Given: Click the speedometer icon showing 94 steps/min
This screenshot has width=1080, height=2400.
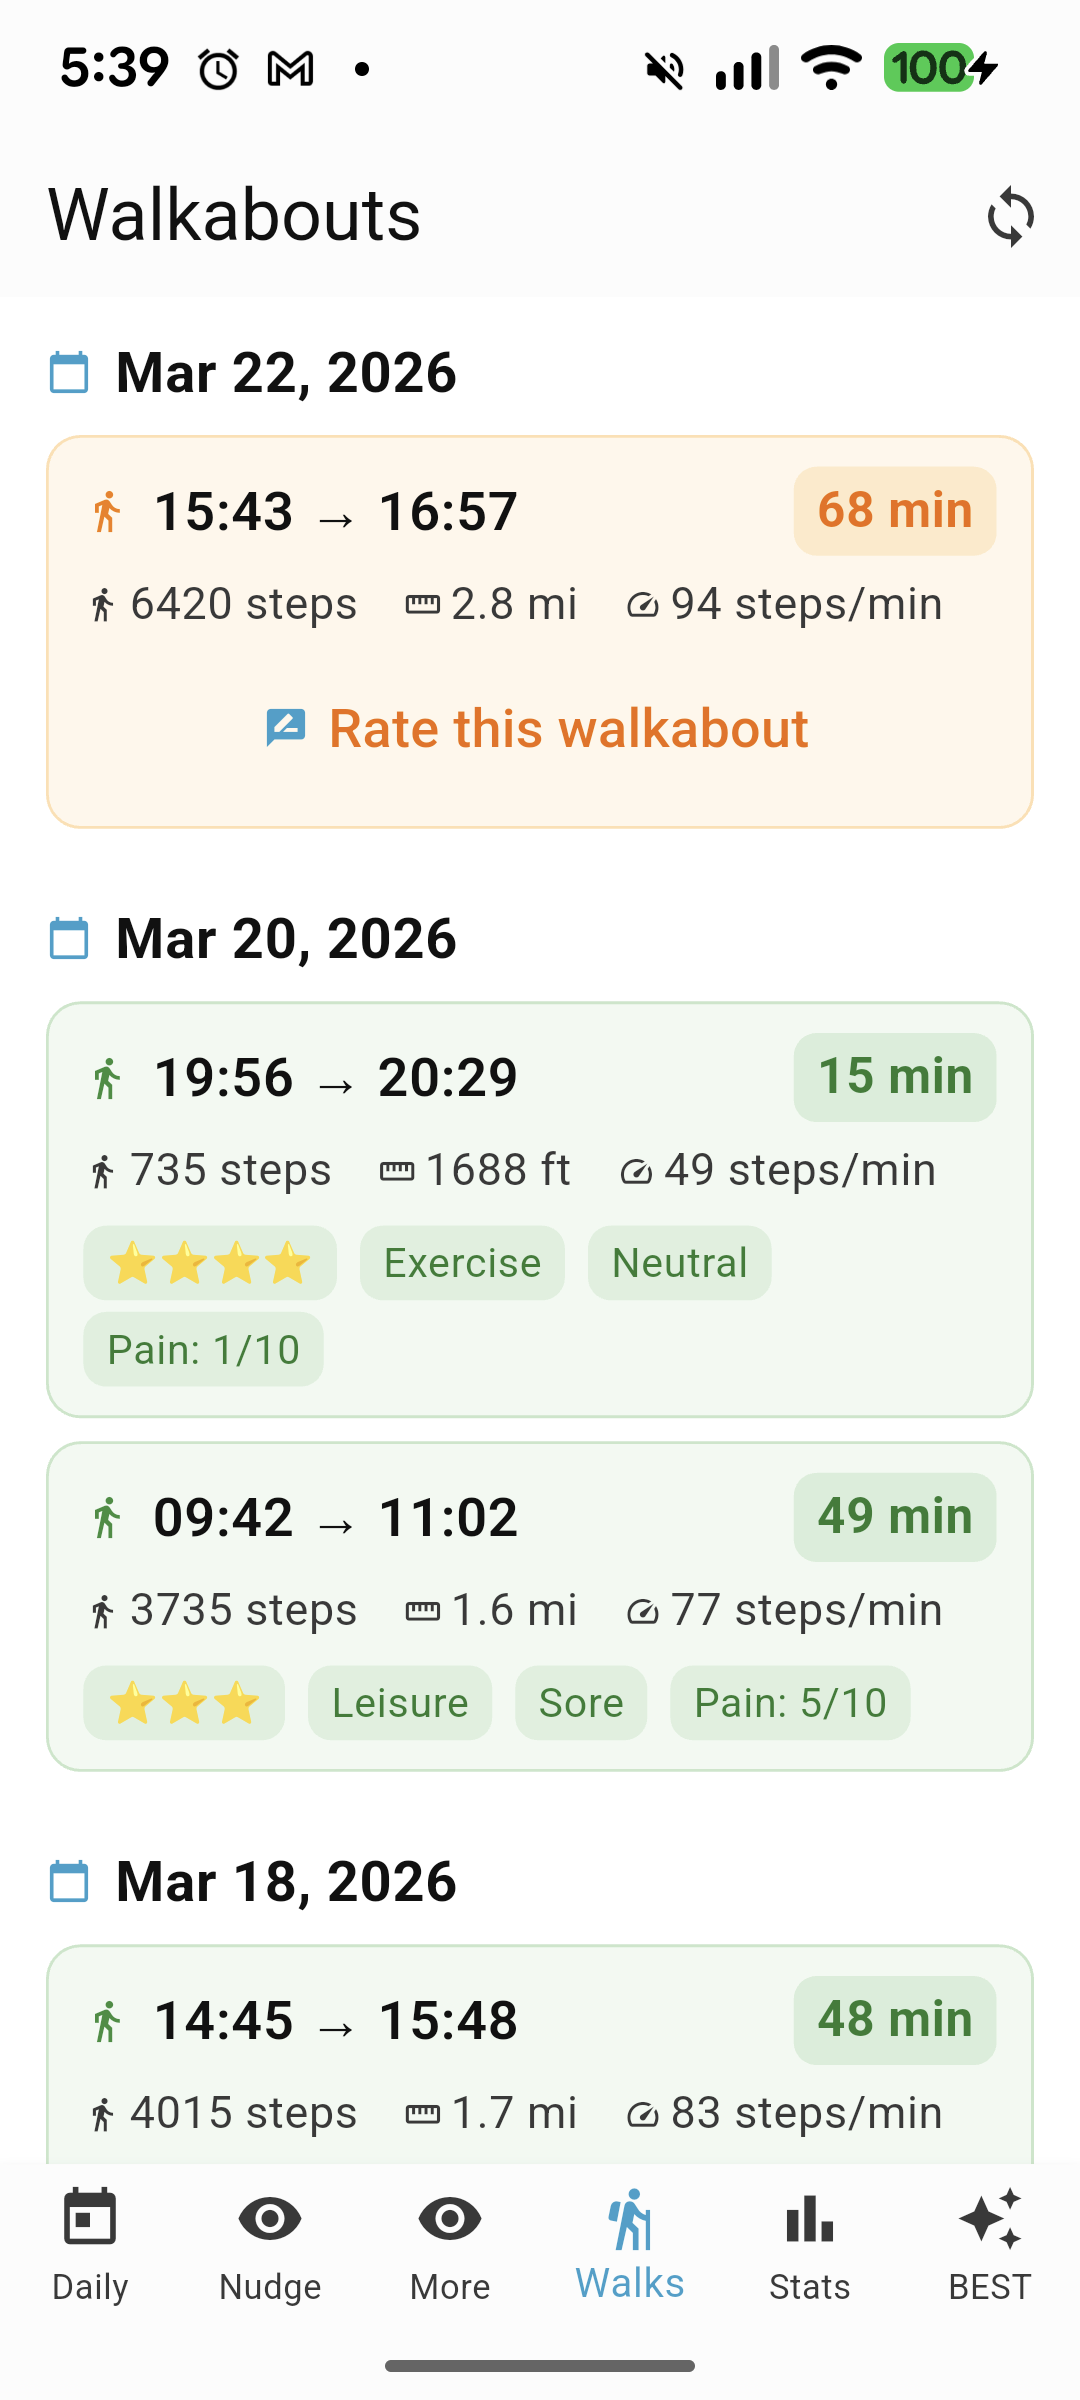Looking at the screenshot, I should click(x=644, y=604).
